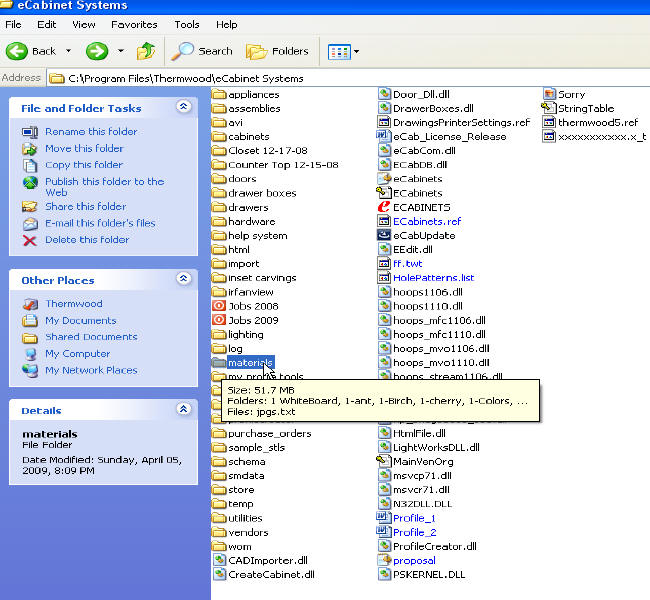Open My Computer in Other Places
Image resolution: width=650 pixels, height=600 pixels.
[x=78, y=353]
